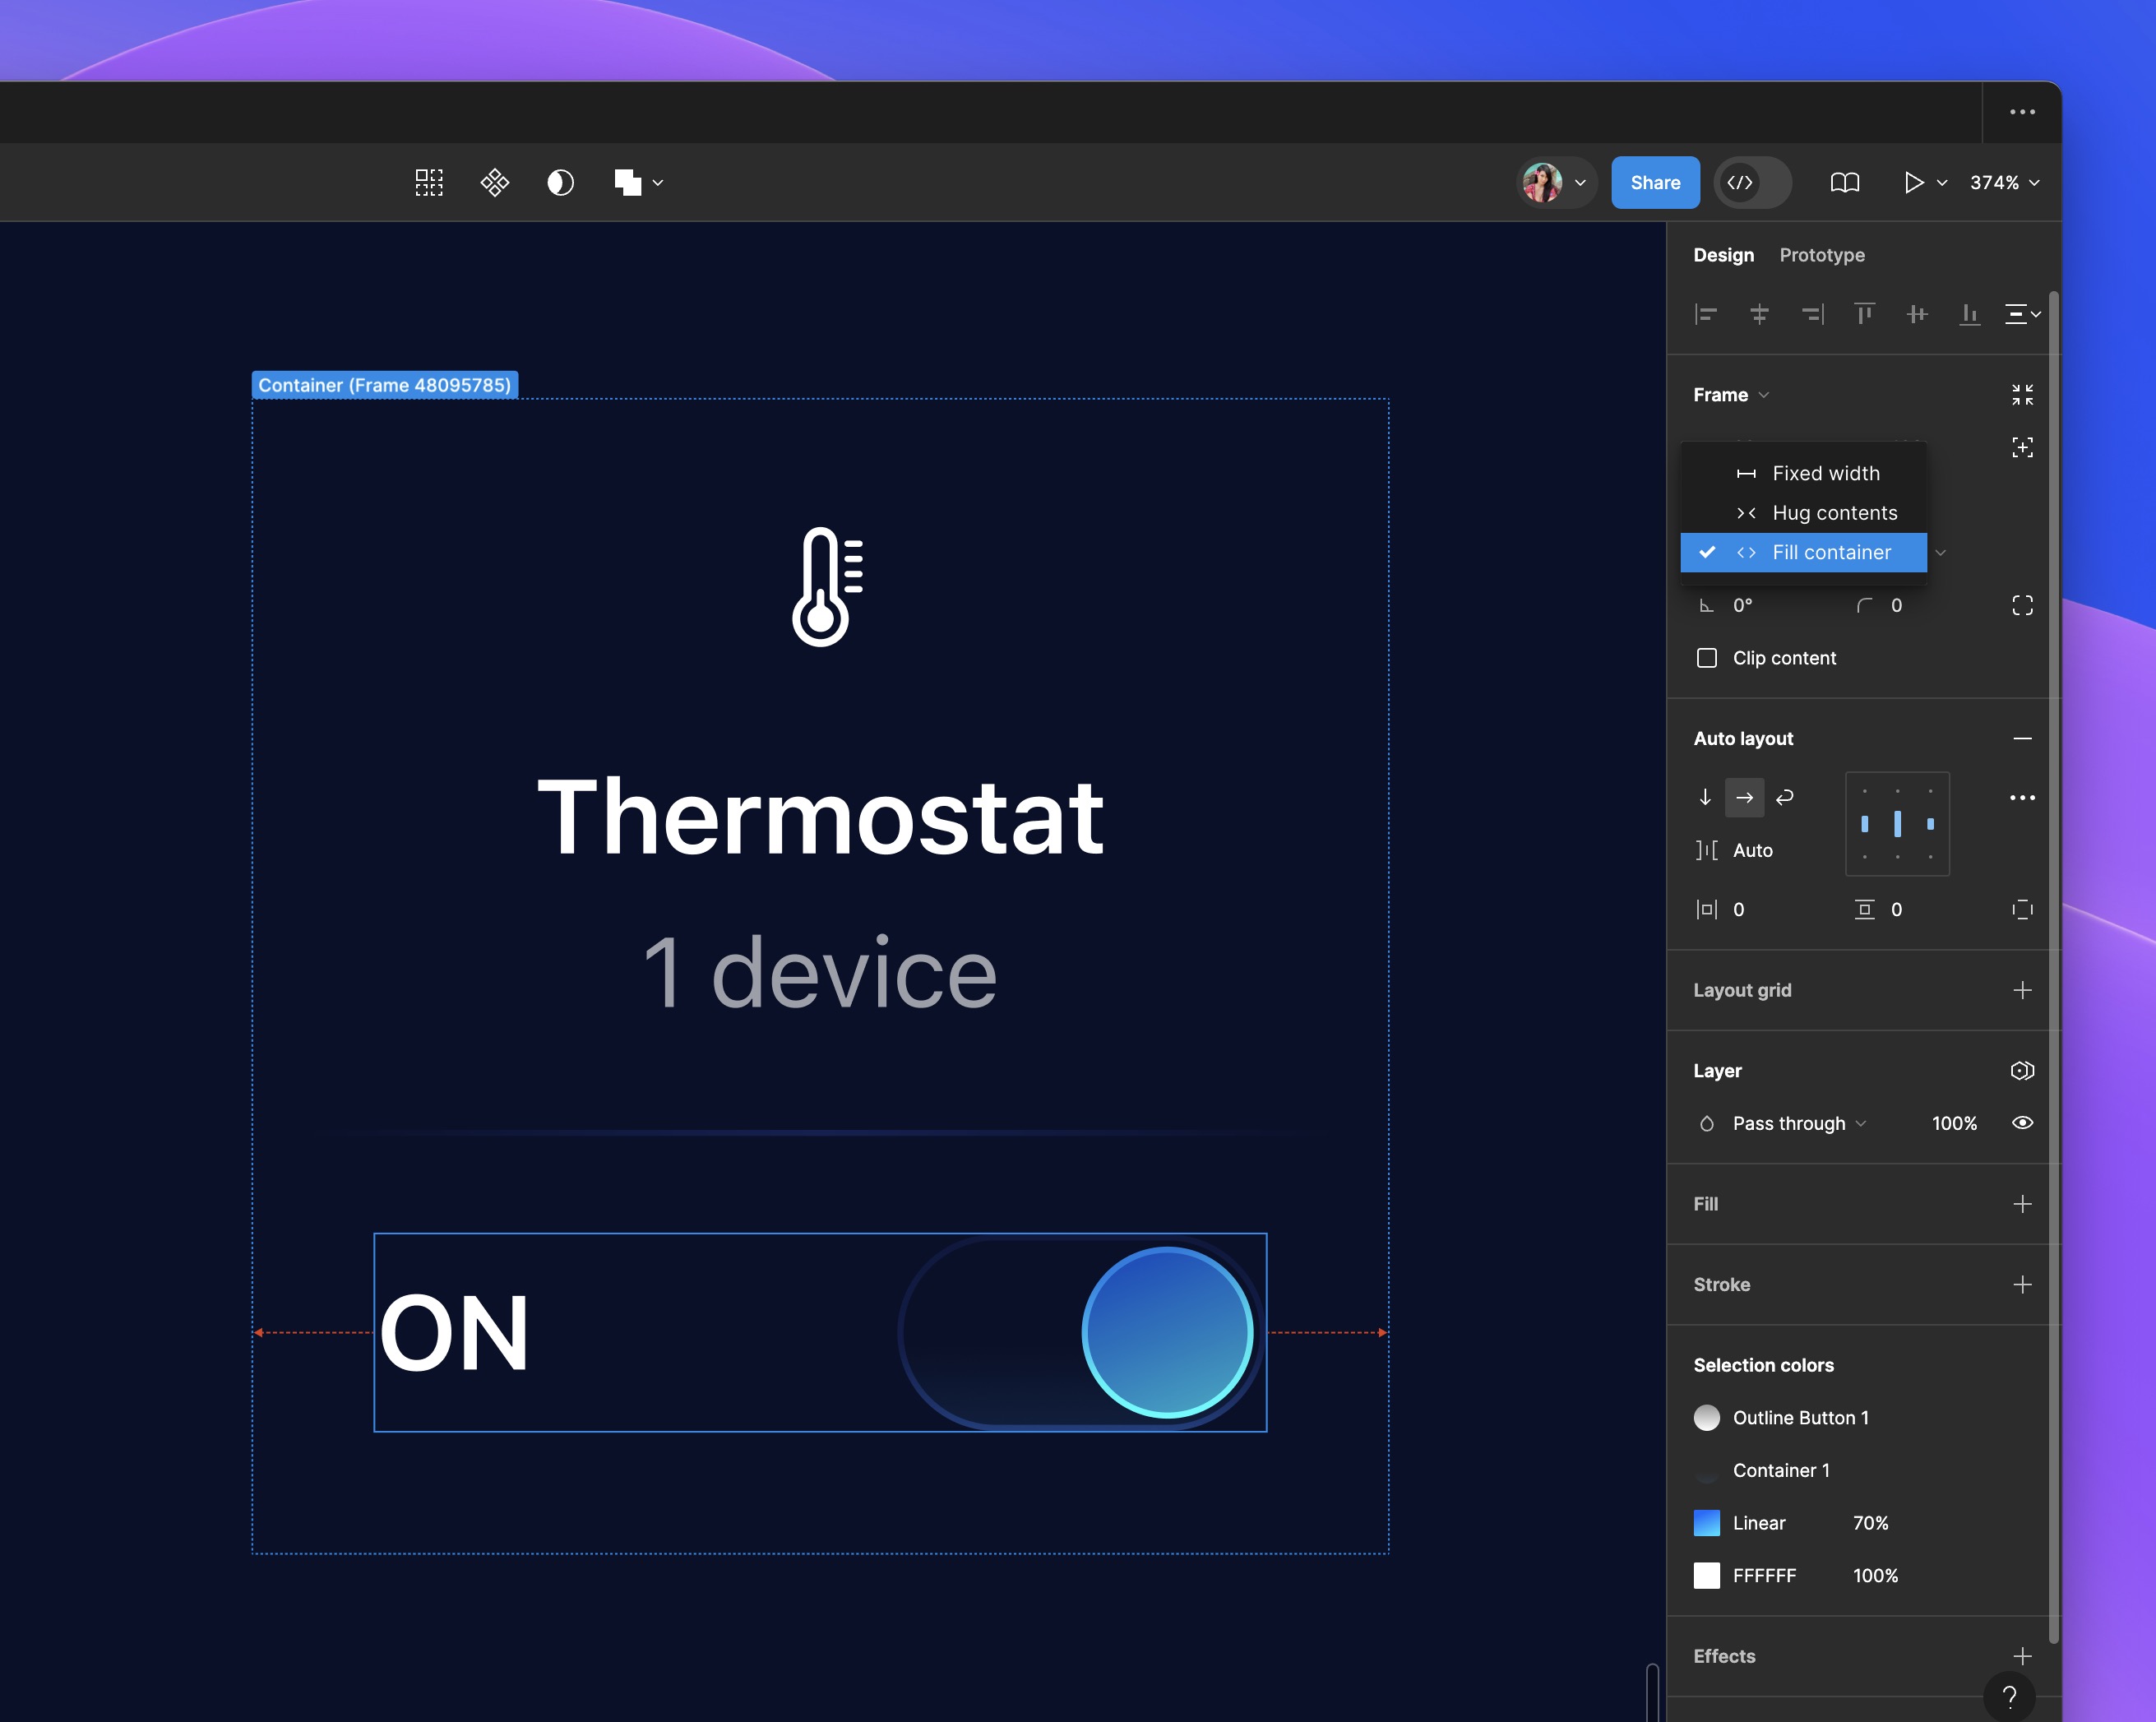
Task: Click the Share button
Action: (x=1655, y=182)
